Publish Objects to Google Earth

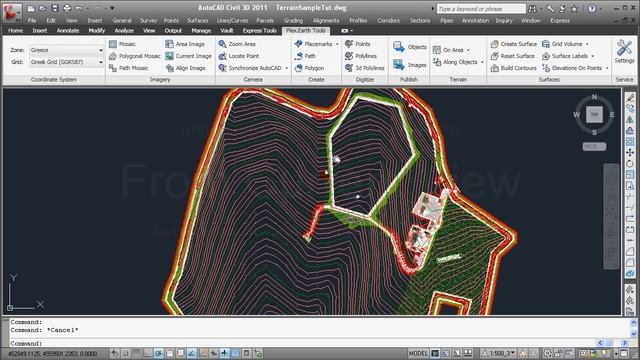(410, 47)
